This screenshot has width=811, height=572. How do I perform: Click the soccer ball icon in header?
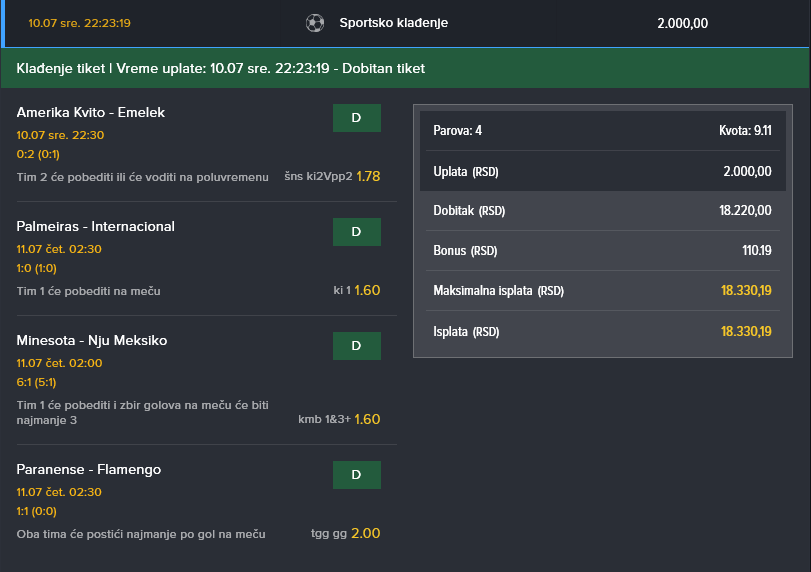314,23
